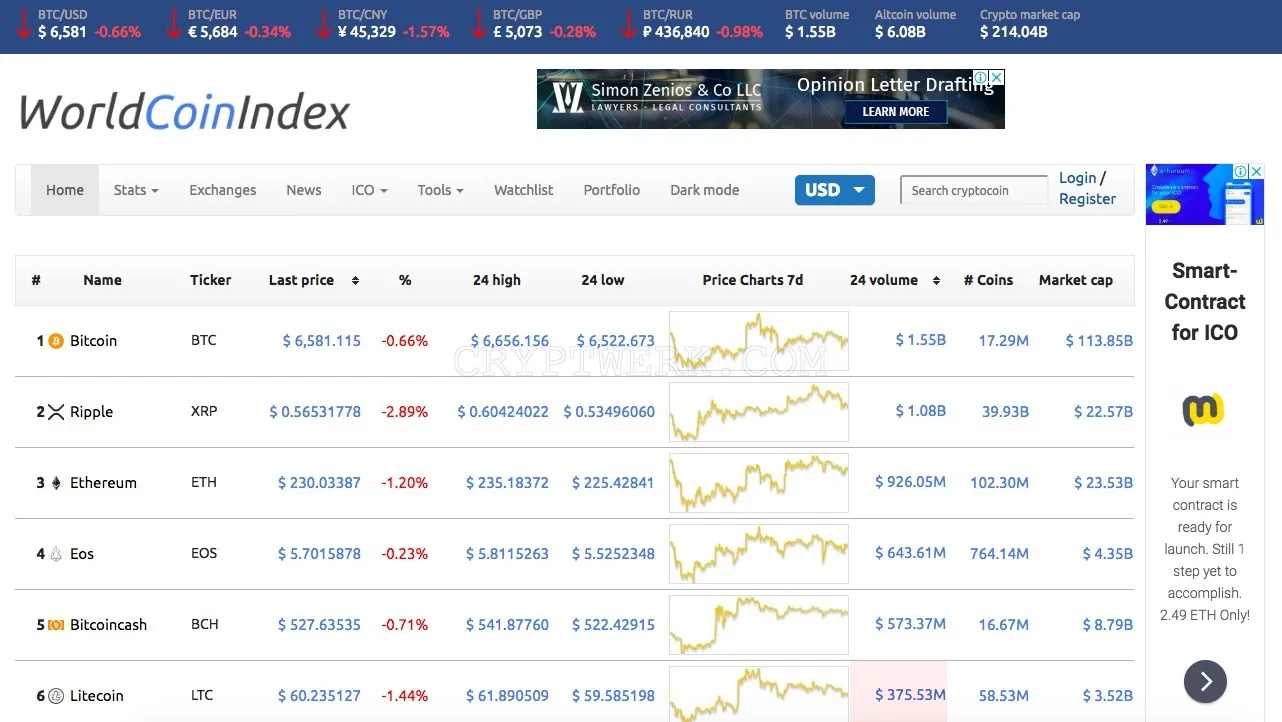Click the Ticker column header

coord(211,281)
